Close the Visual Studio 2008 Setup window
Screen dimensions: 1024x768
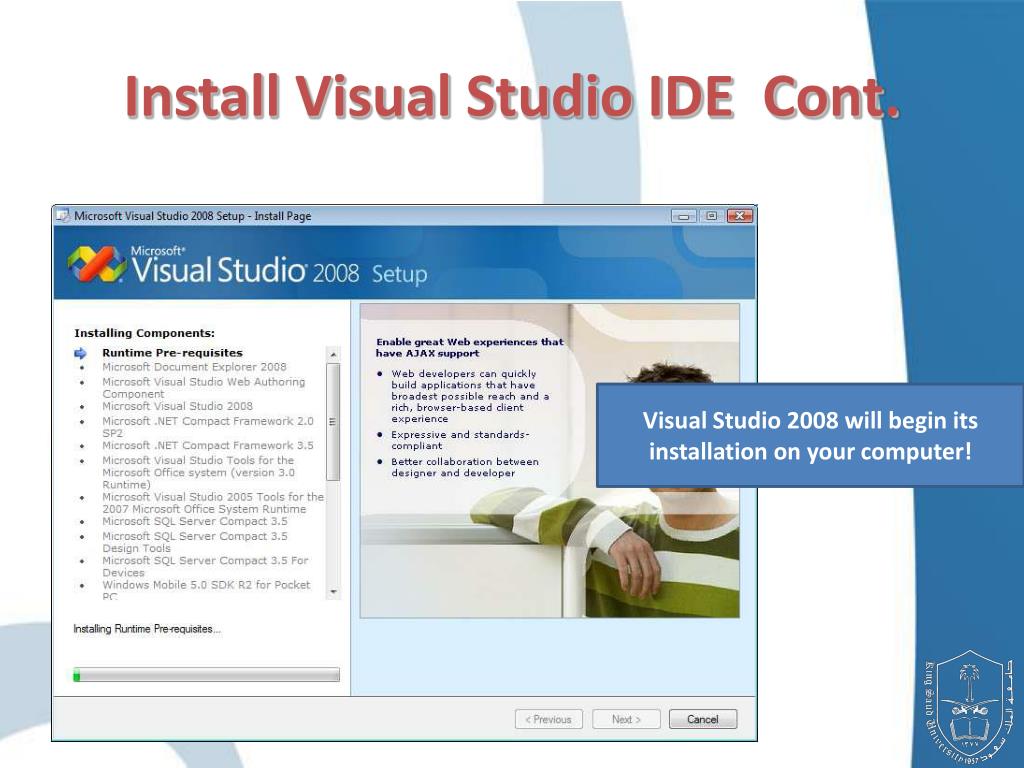point(739,216)
